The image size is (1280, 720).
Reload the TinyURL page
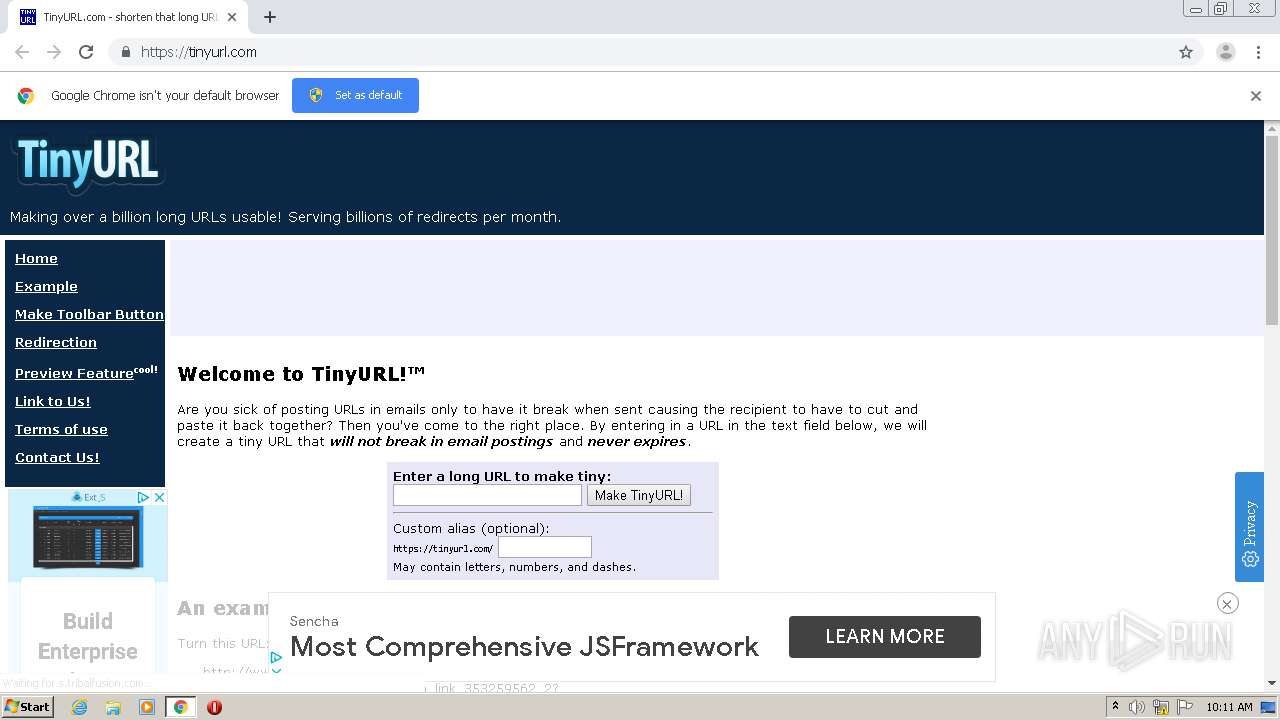[x=86, y=52]
